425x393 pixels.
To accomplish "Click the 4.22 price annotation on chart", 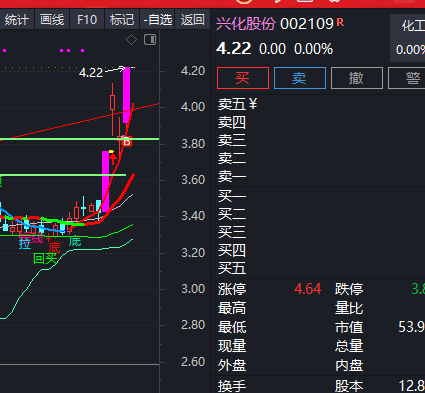I will [91, 72].
